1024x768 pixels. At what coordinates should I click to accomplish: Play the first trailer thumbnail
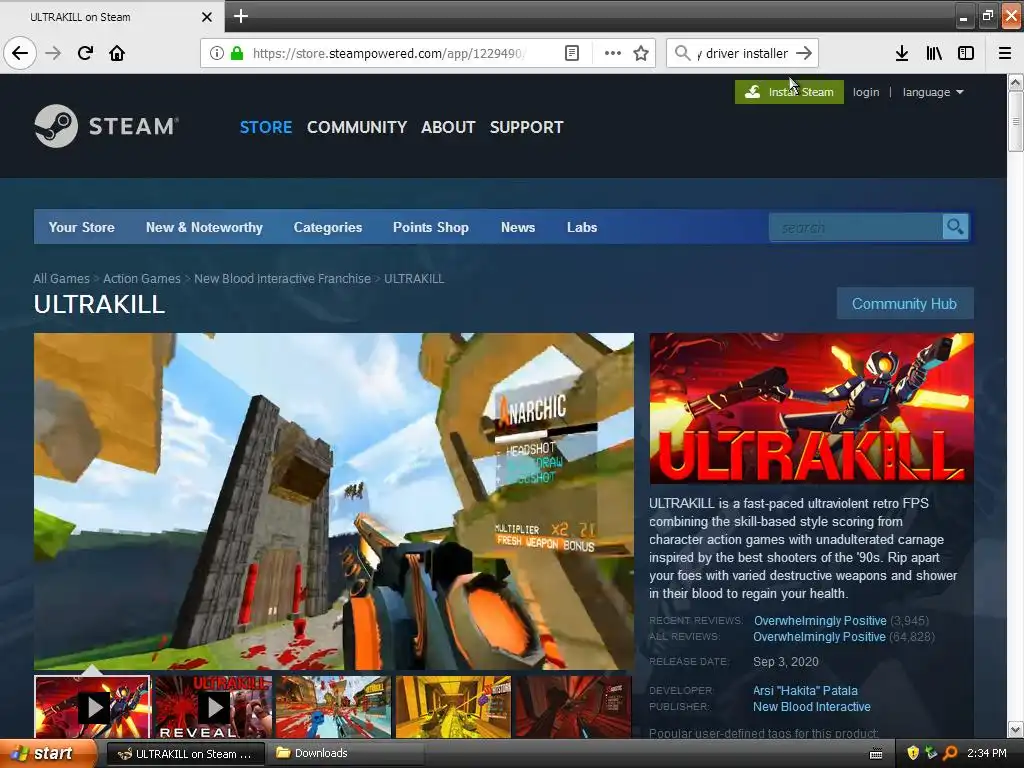point(92,707)
